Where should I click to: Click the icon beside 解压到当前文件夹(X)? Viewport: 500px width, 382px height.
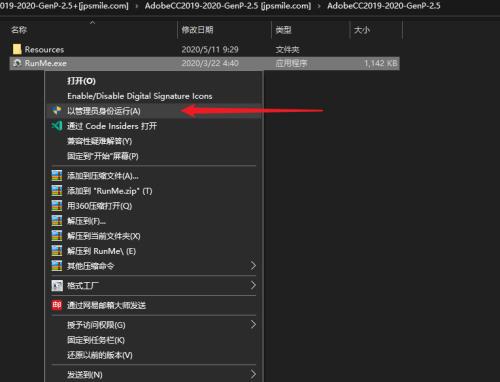pyautogui.click(x=57, y=236)
